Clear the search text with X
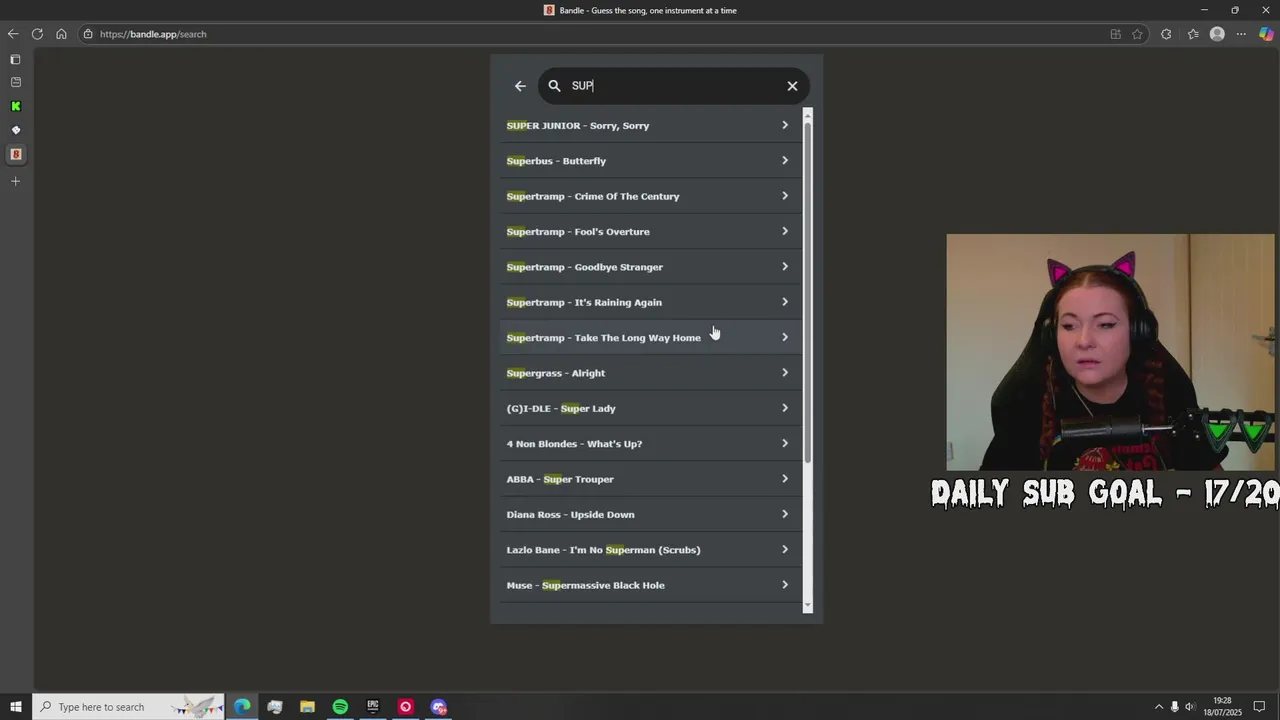Screen dimensions: 1280x720 [792, 86]
